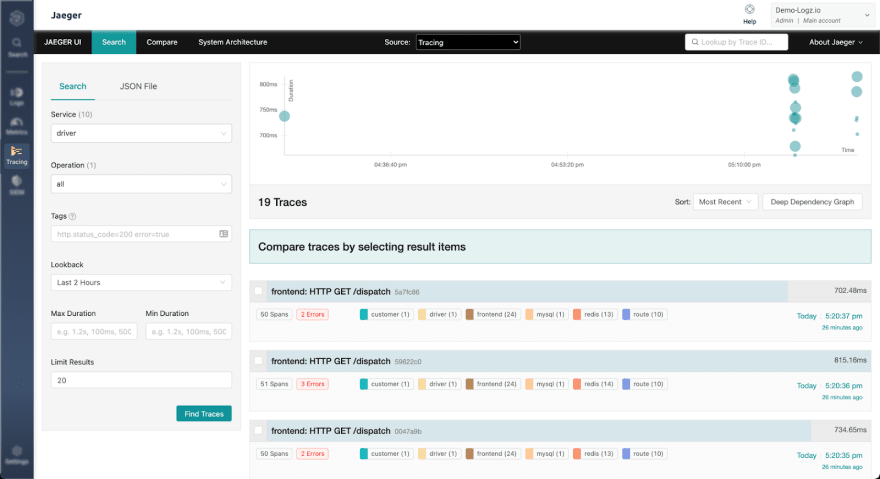Click the Deep Dependency Graph button
Viewport: 880px width, 479px height.
tap(812, 202)
